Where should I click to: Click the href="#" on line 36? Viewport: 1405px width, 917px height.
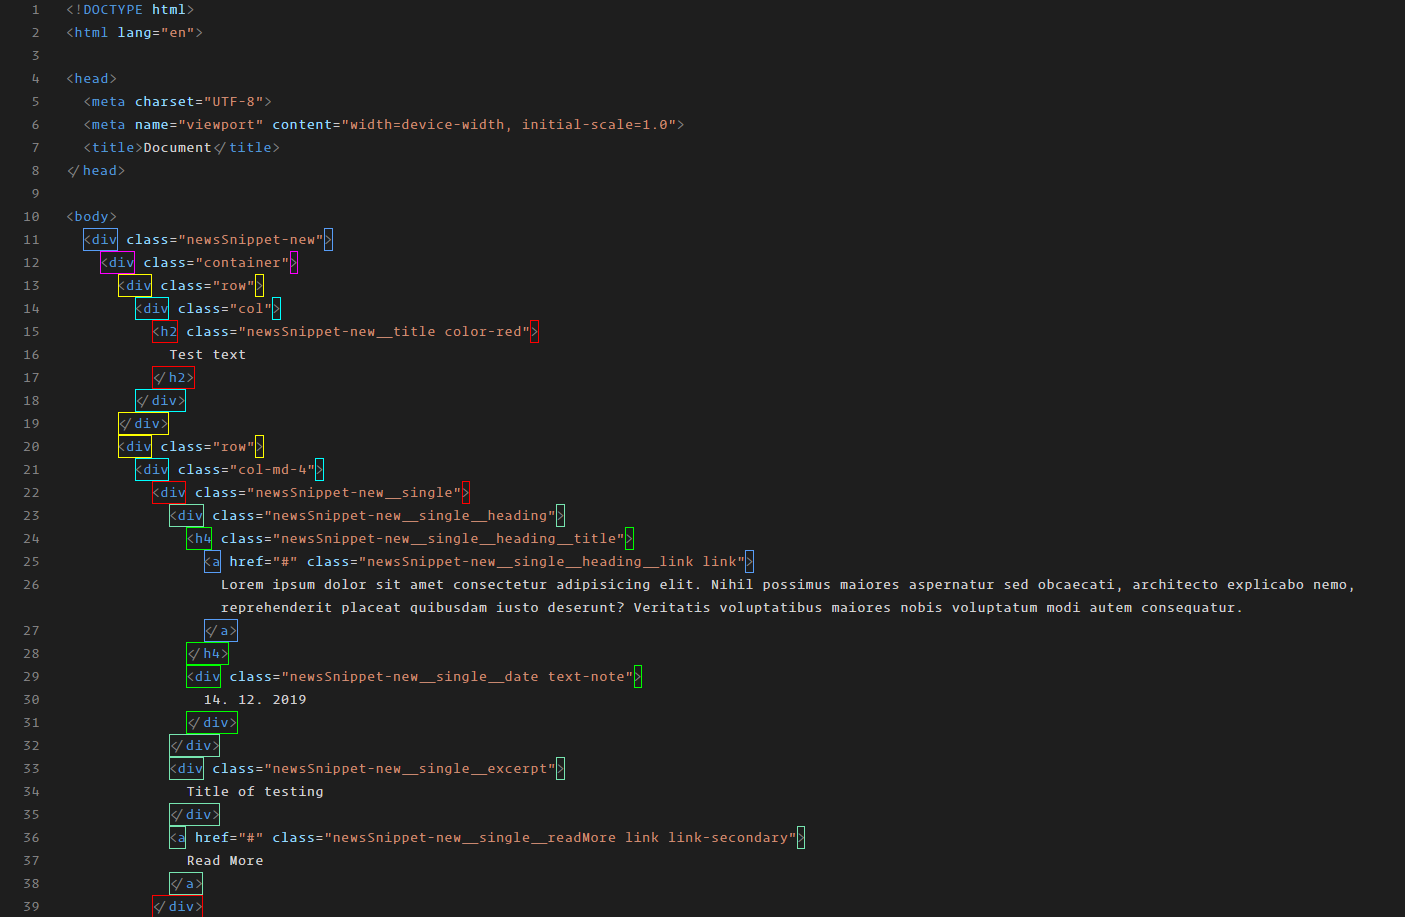pos(229,838)
